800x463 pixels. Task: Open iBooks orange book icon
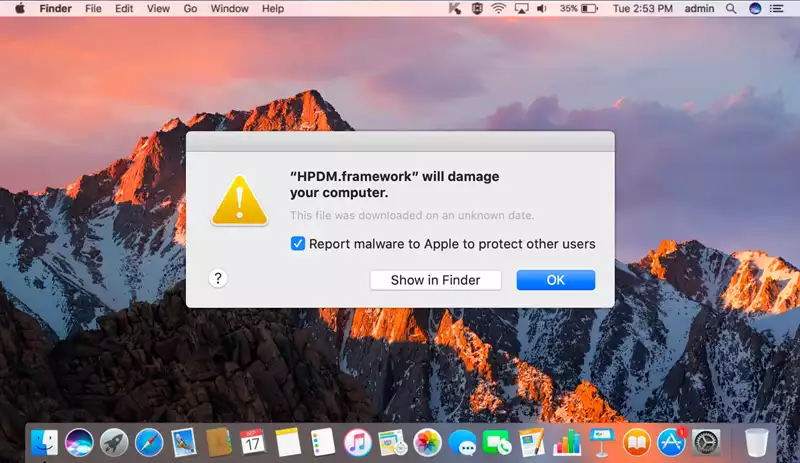pos(636,443)
